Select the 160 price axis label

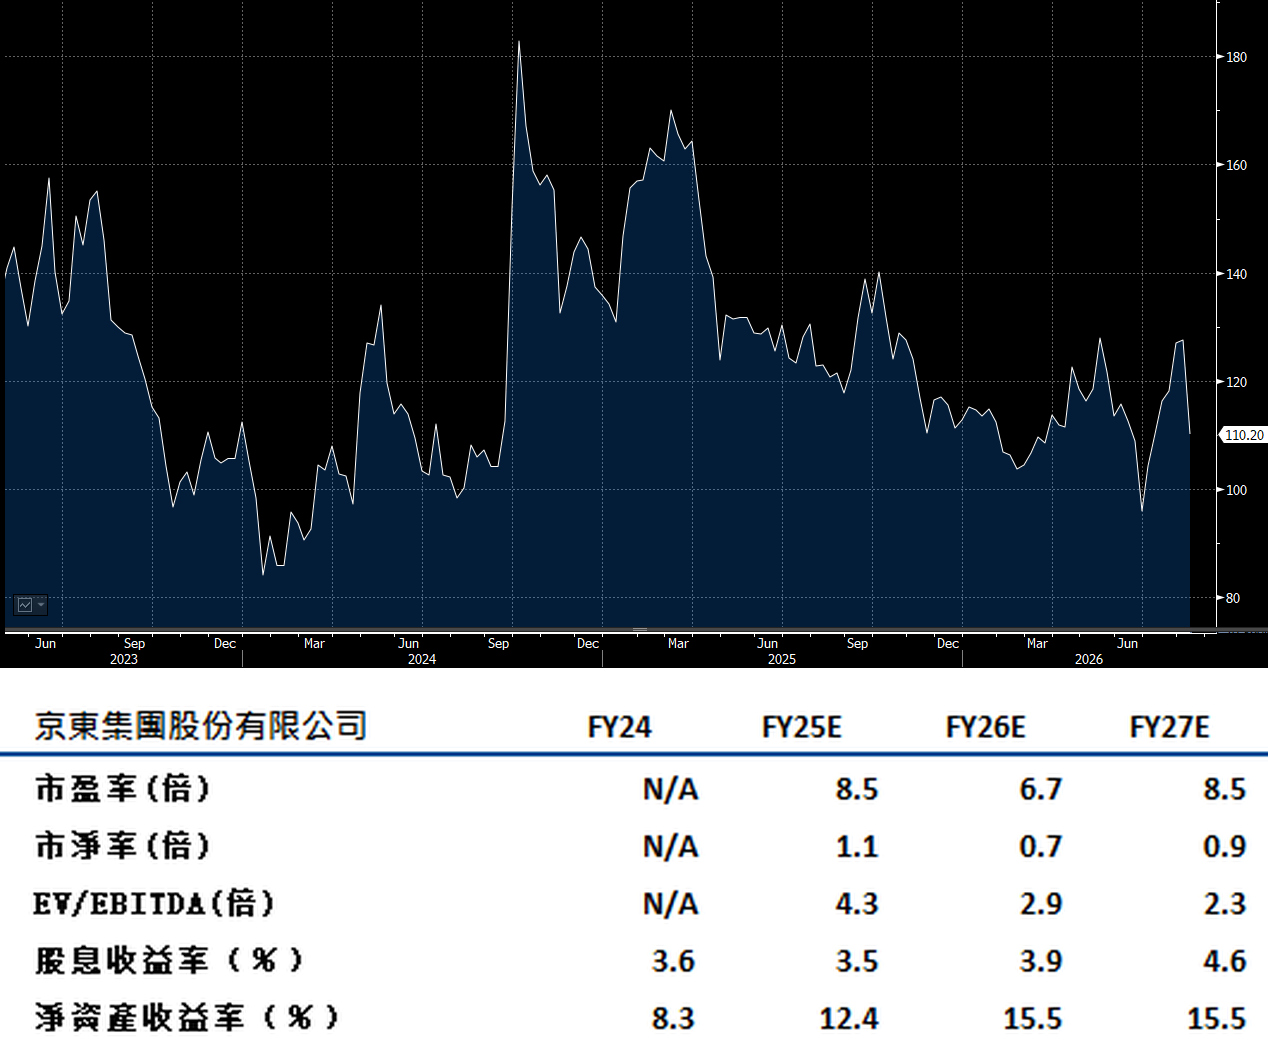coord(1237,165)
